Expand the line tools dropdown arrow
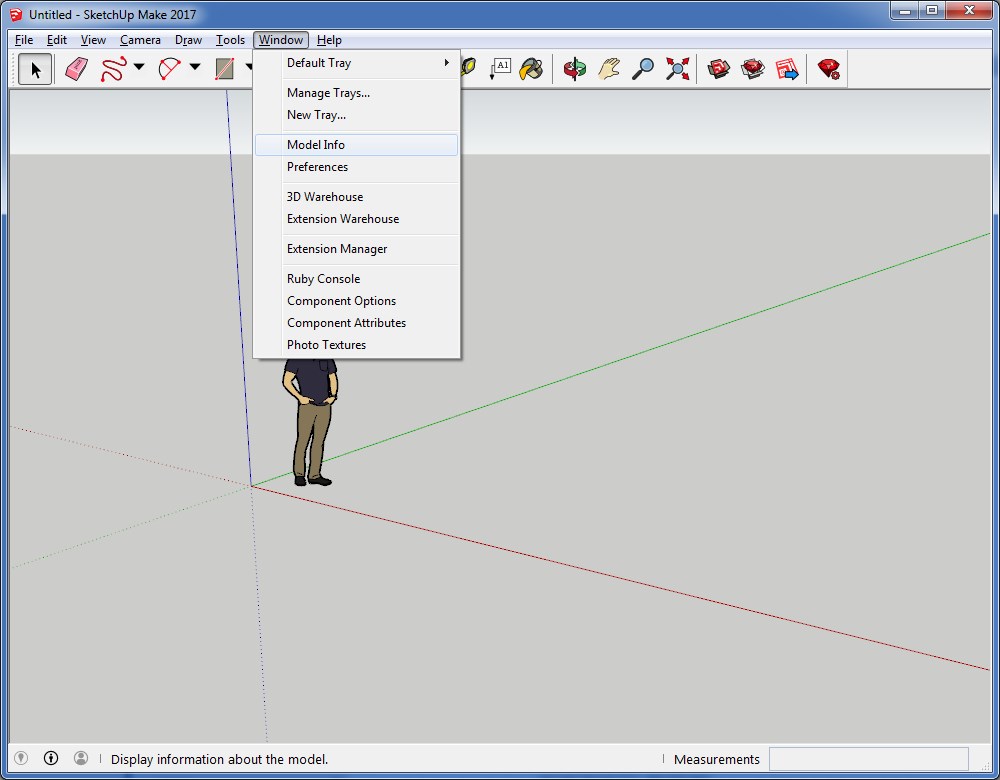 pos(139,68)
